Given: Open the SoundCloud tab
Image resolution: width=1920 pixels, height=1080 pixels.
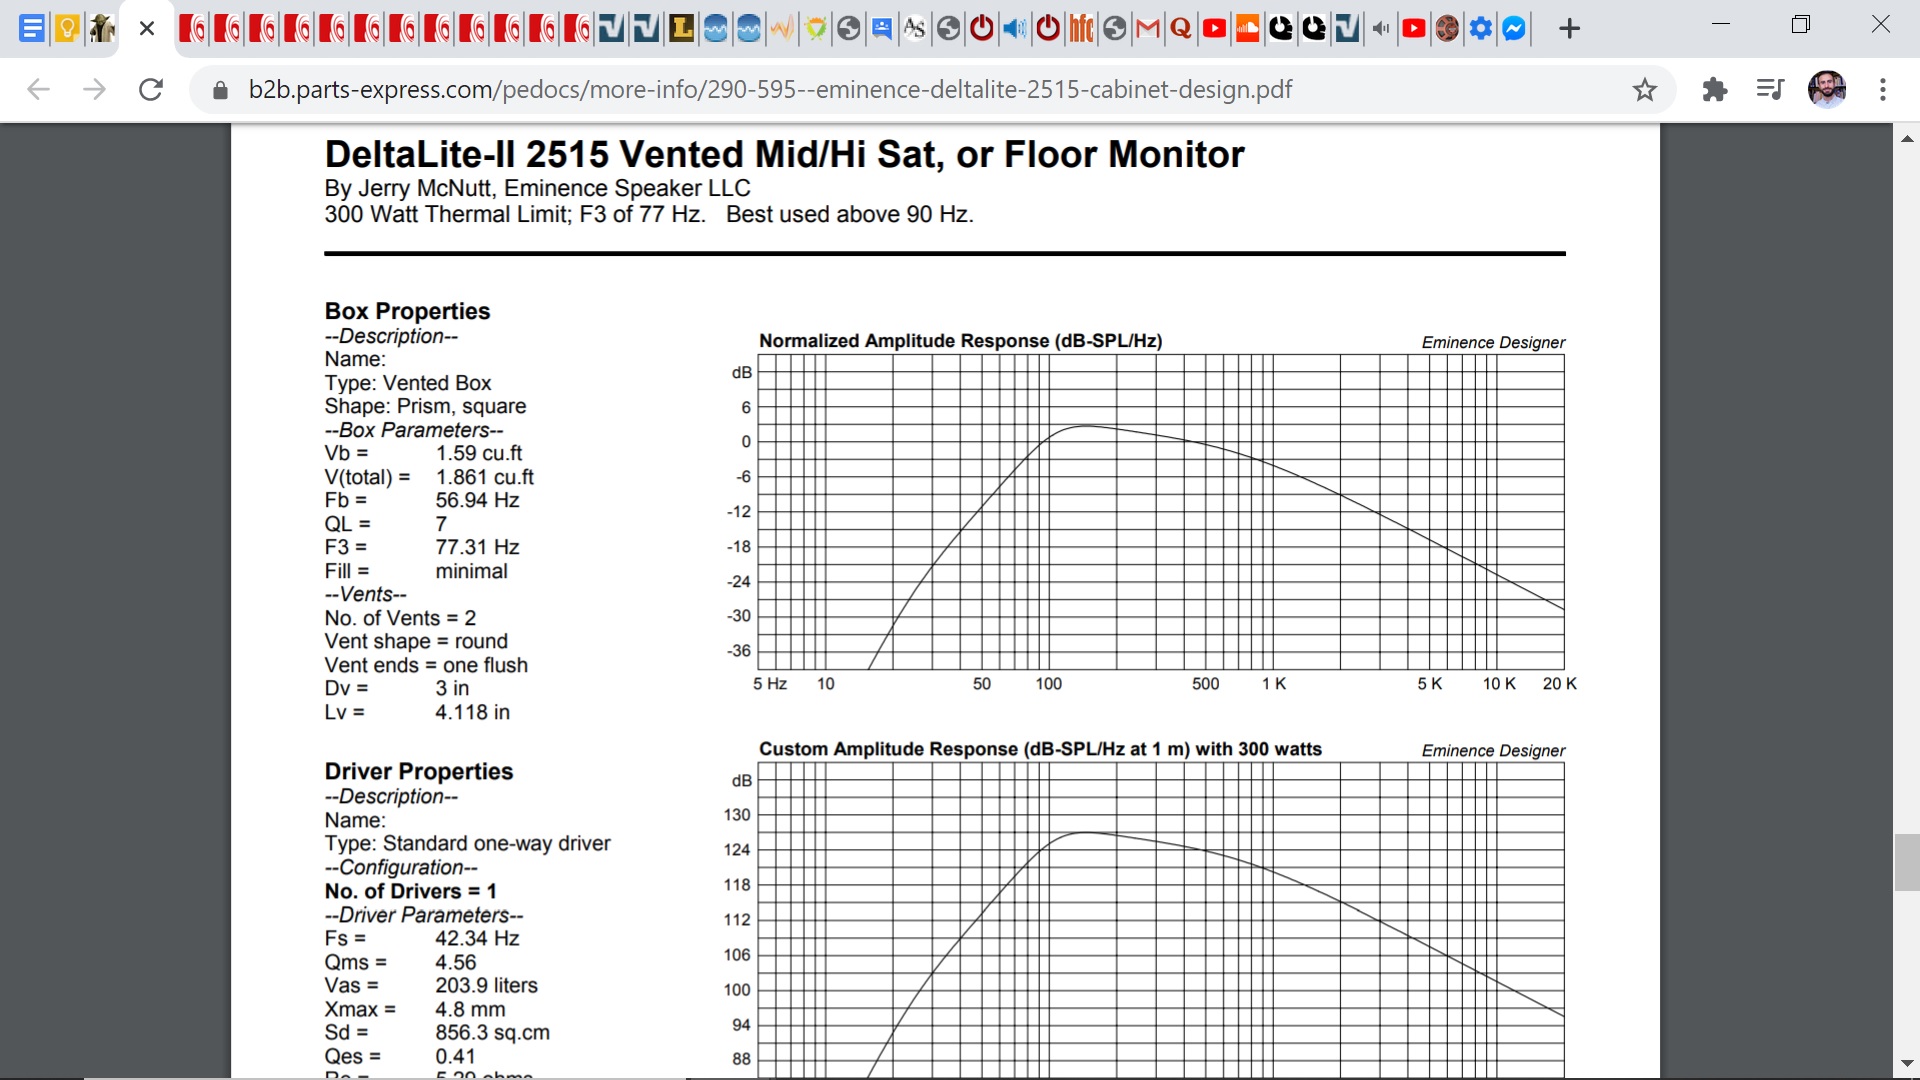Looking at the screenshot, I should [x=1248, y=28].
